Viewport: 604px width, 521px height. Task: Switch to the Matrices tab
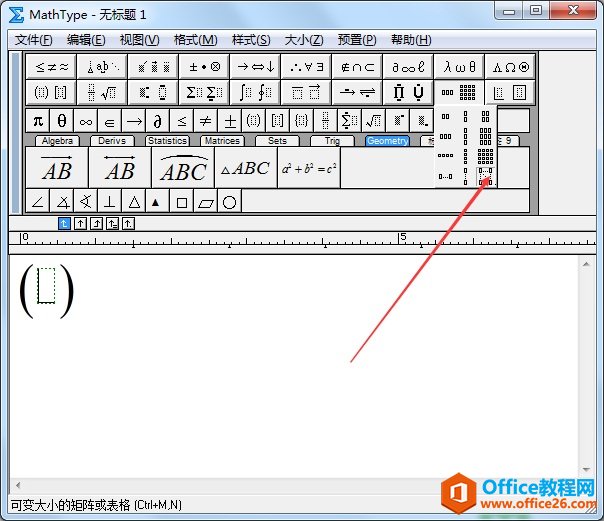coord(222,141)
